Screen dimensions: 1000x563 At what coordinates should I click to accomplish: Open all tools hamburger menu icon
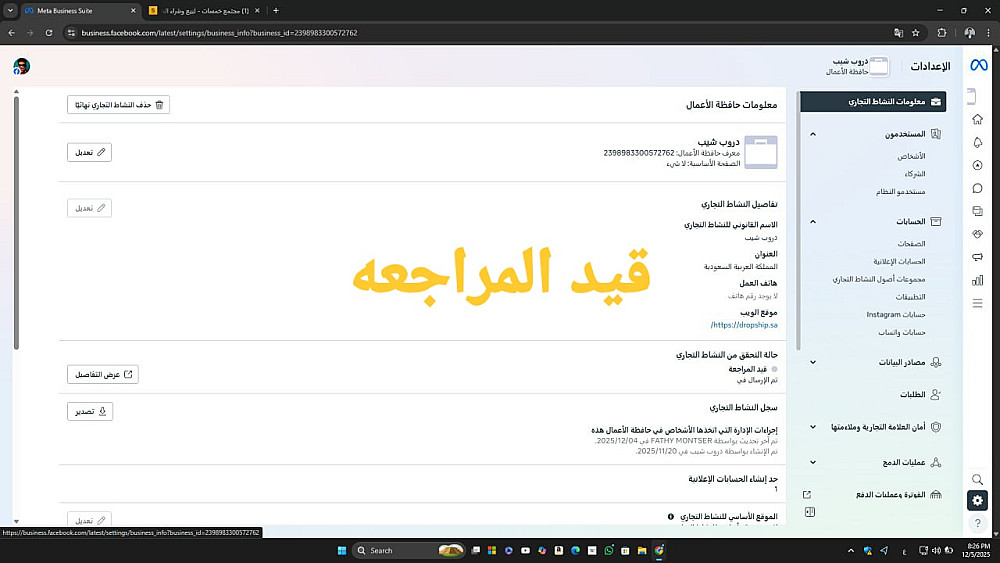pyautogui.click(x=977, y=303)
